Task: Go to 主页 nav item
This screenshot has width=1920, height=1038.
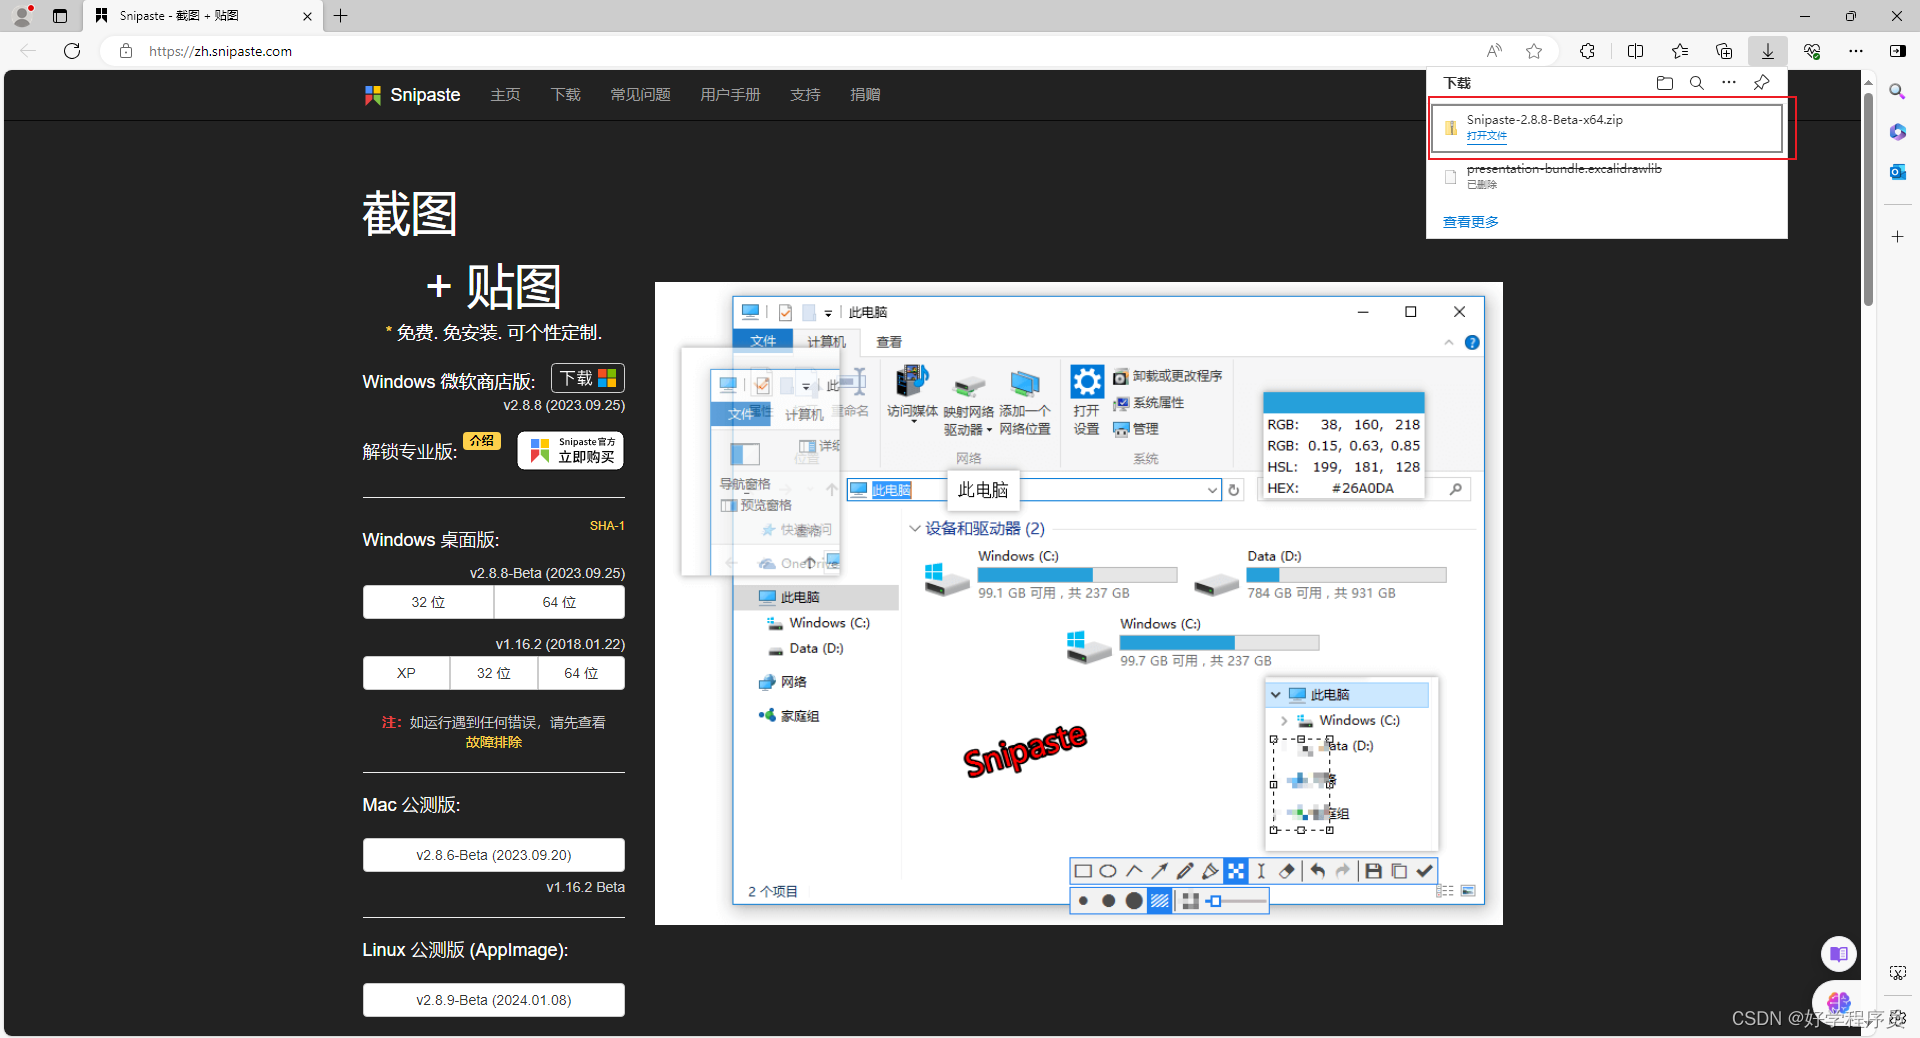Action: coord(505,95)
